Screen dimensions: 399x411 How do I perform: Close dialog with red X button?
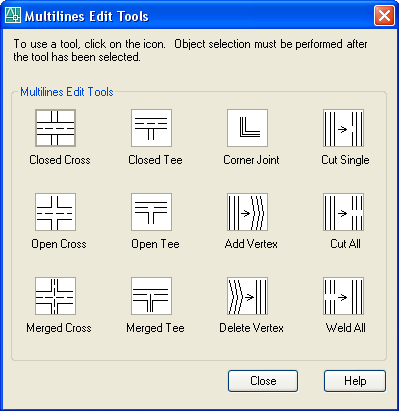[x=384, y=16]
